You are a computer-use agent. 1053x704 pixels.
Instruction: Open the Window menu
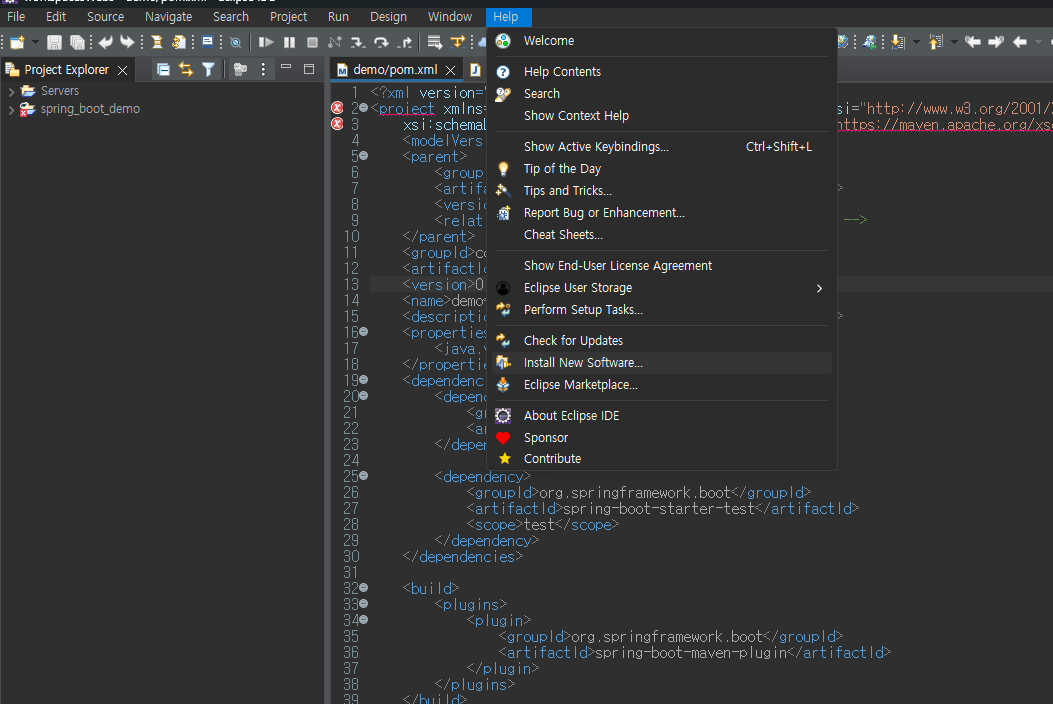click(x=450, y=17)
